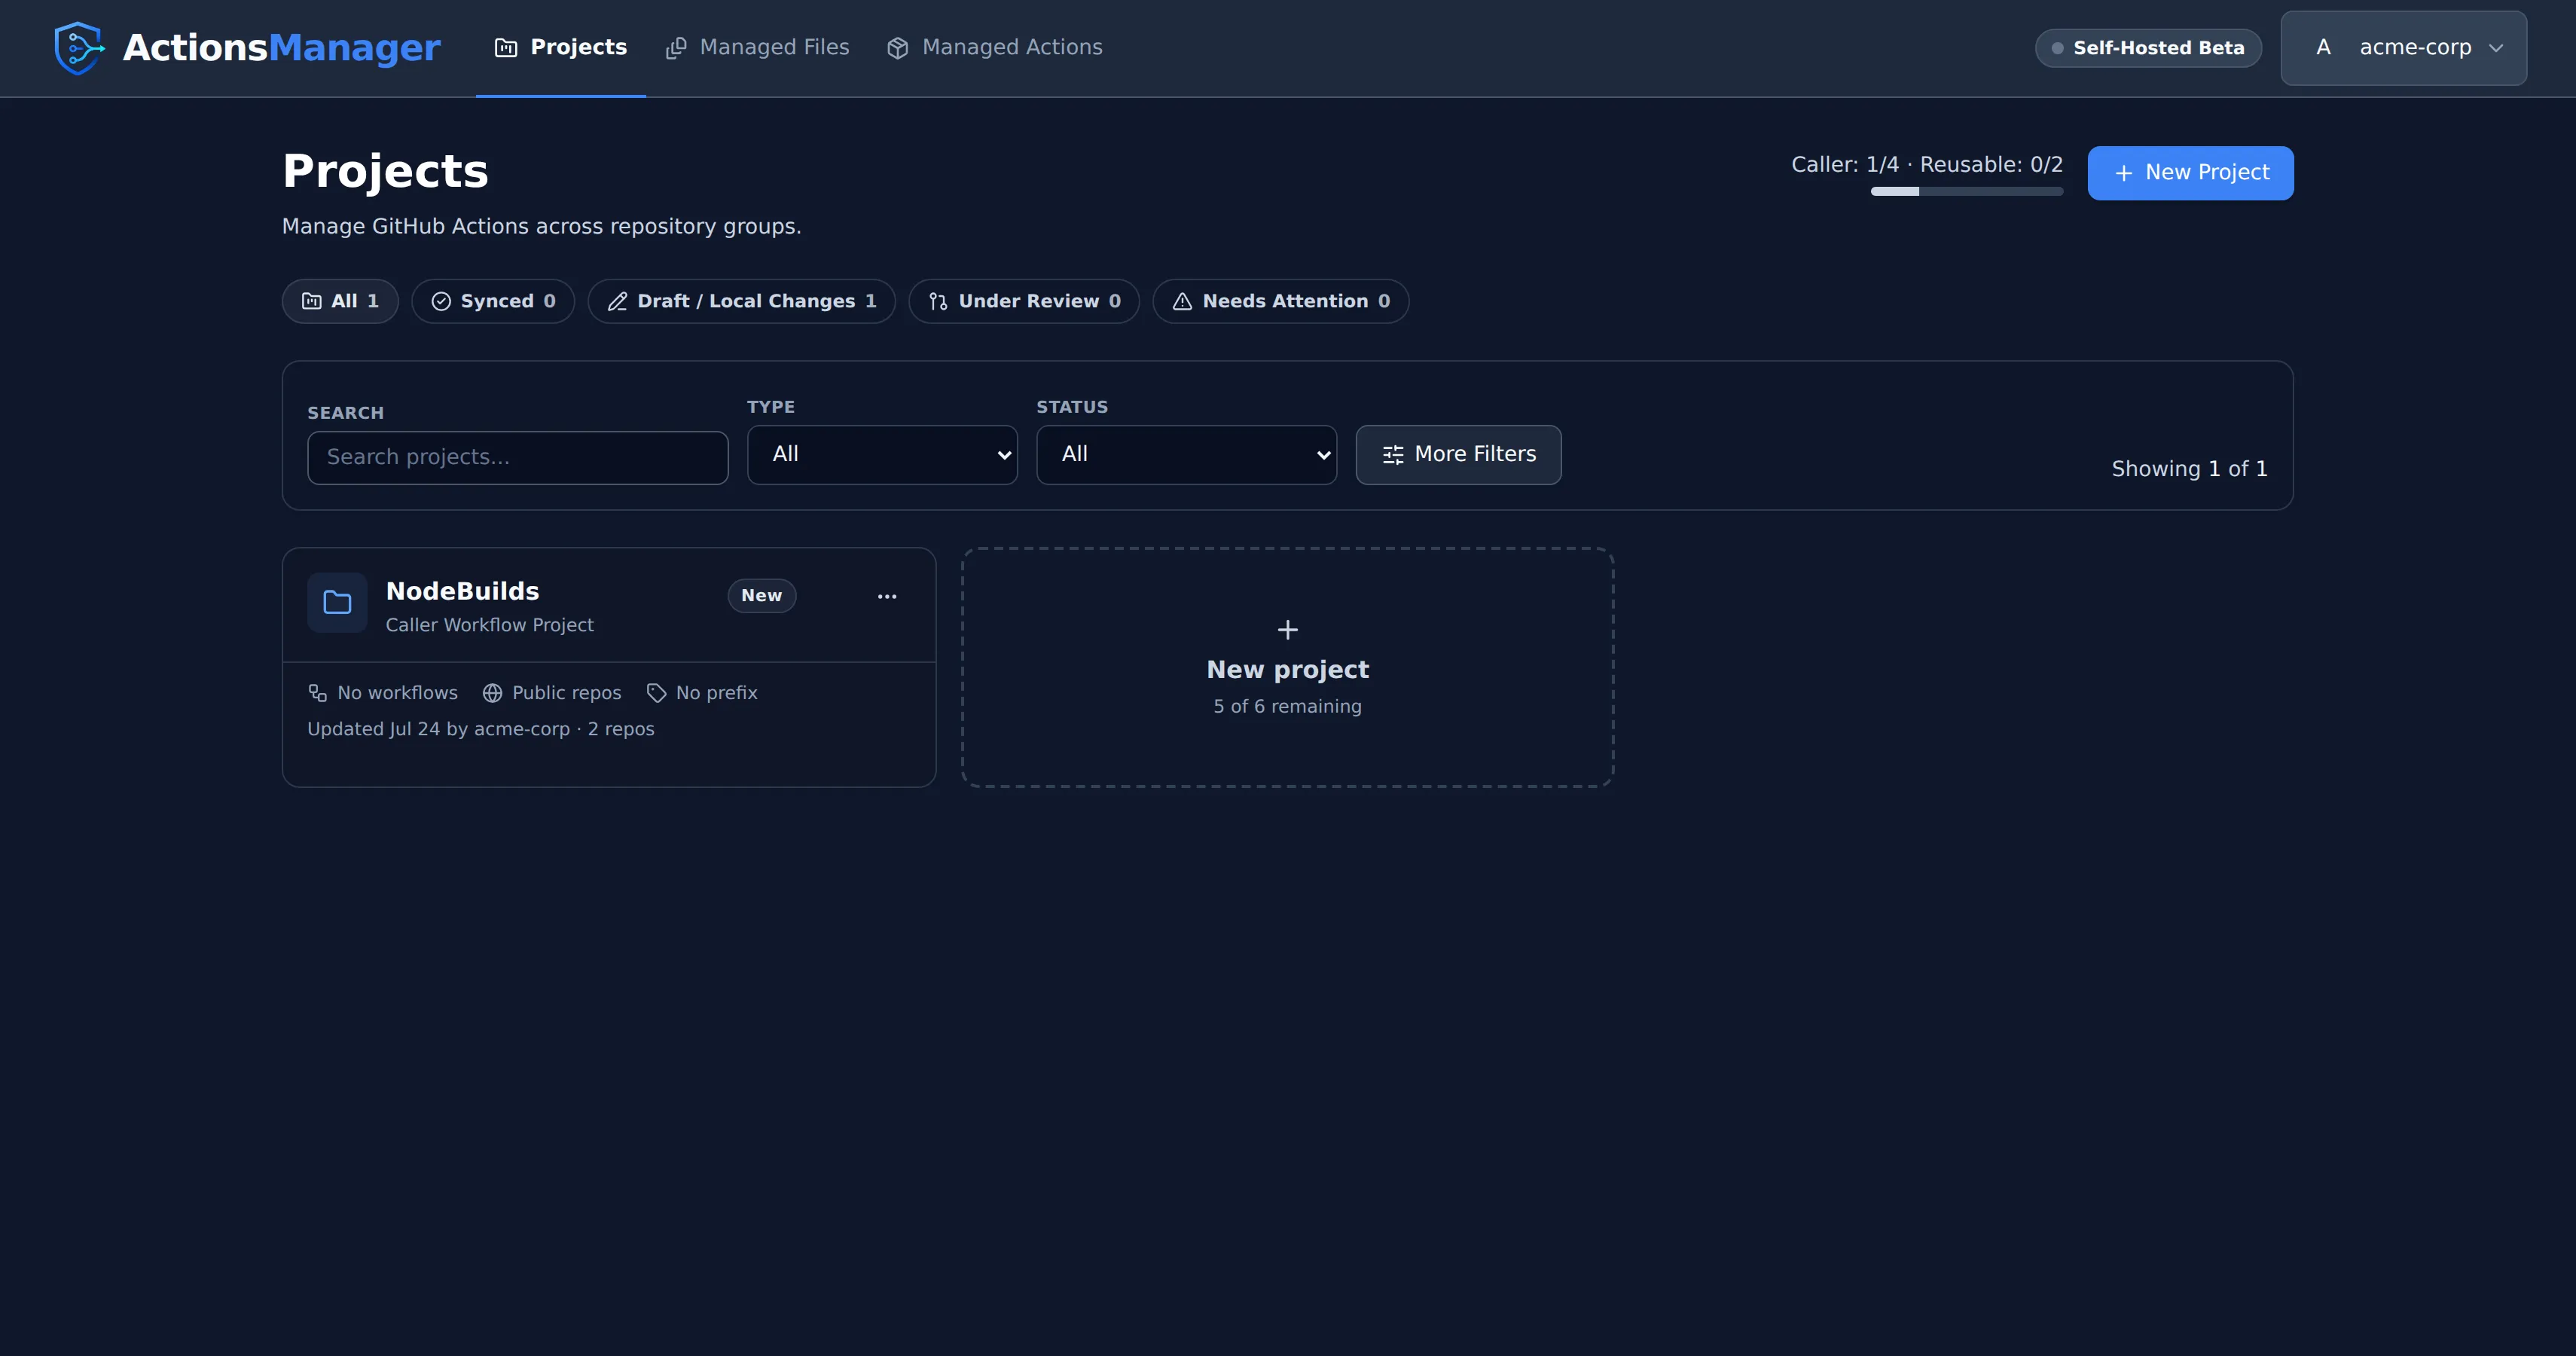Go to Managed Actions tab

tap(995, 48)
